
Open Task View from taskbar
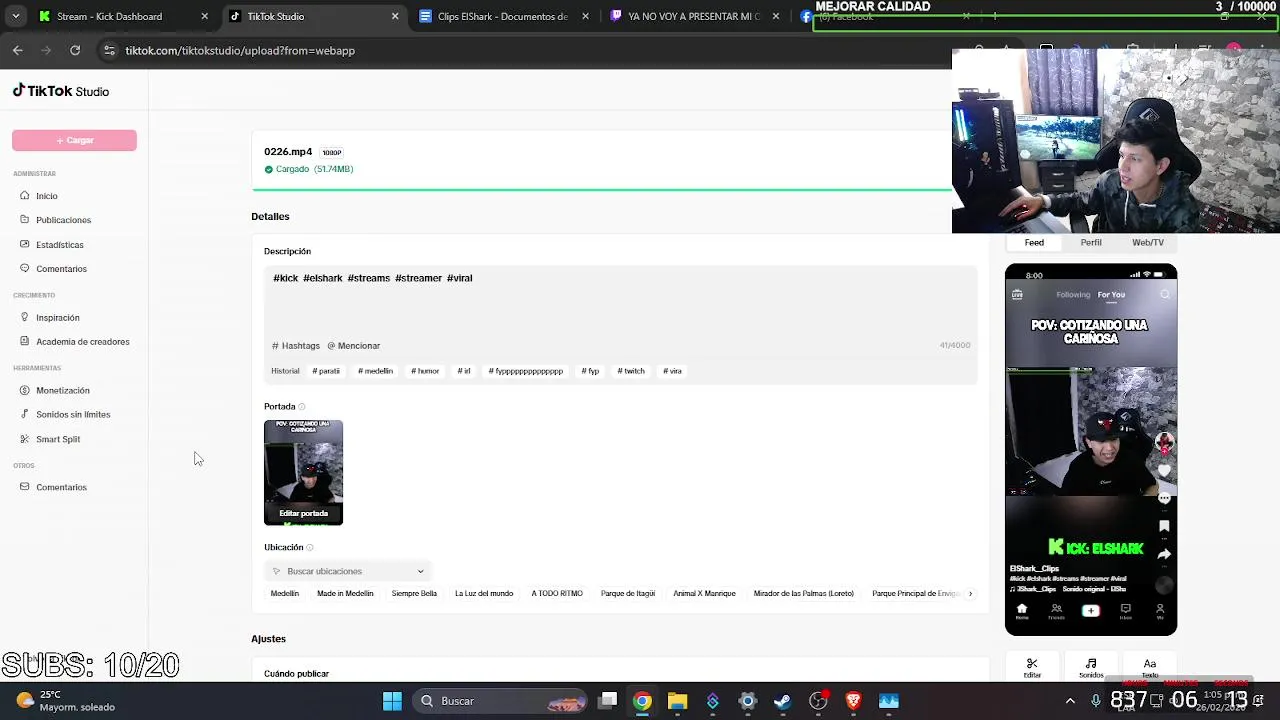pos(607,701)
